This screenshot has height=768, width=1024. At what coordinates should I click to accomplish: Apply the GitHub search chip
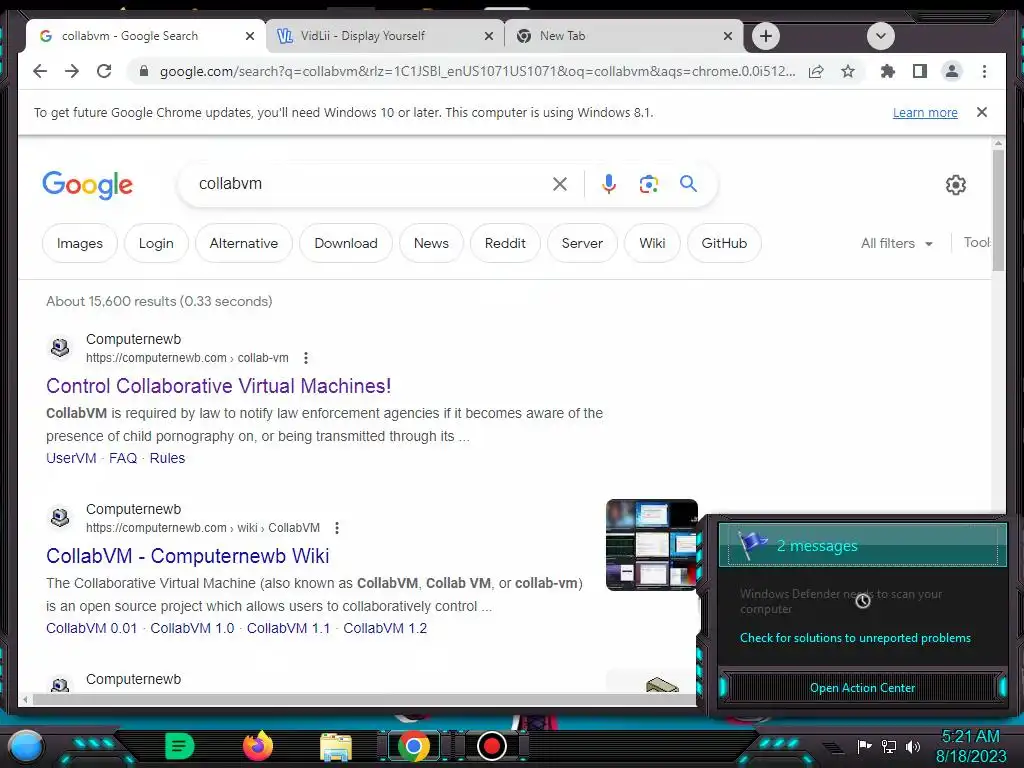pyautogui.click(x=724, y=243)
